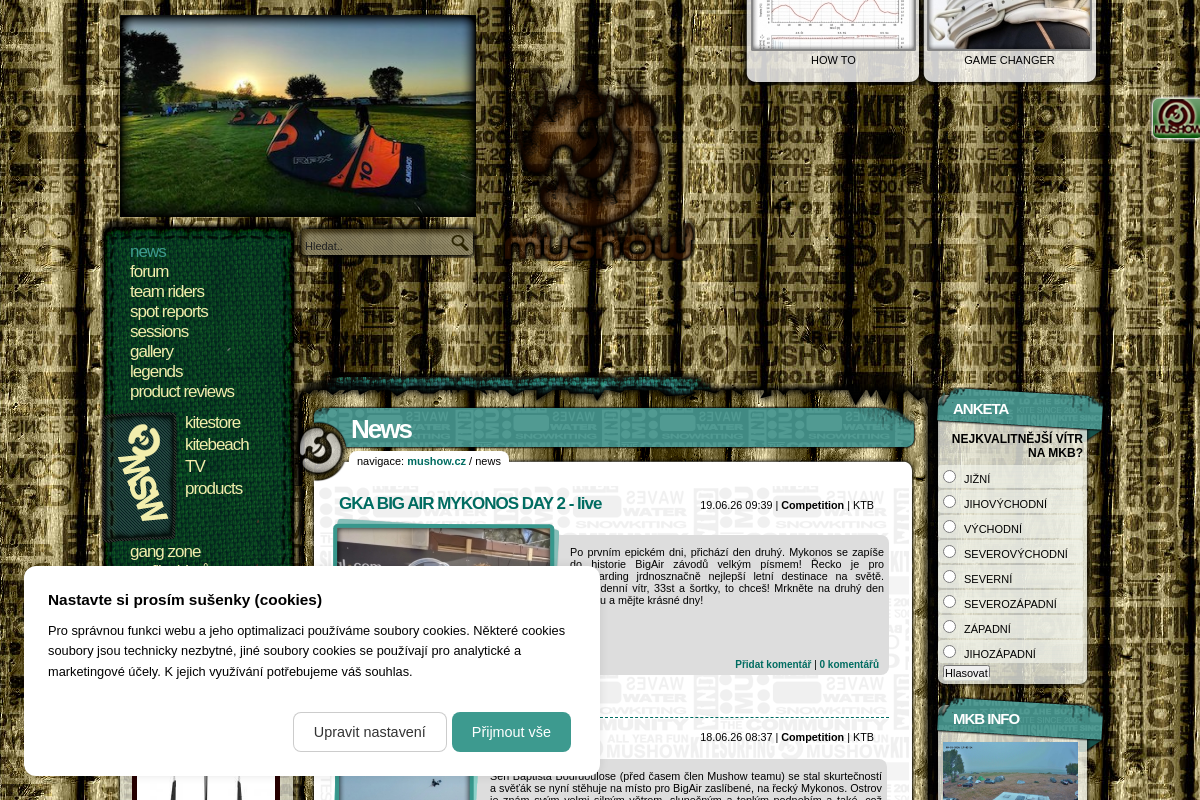1200x800 pixels.
Task: Click Přidat komentář link
Action: point(773,665)
